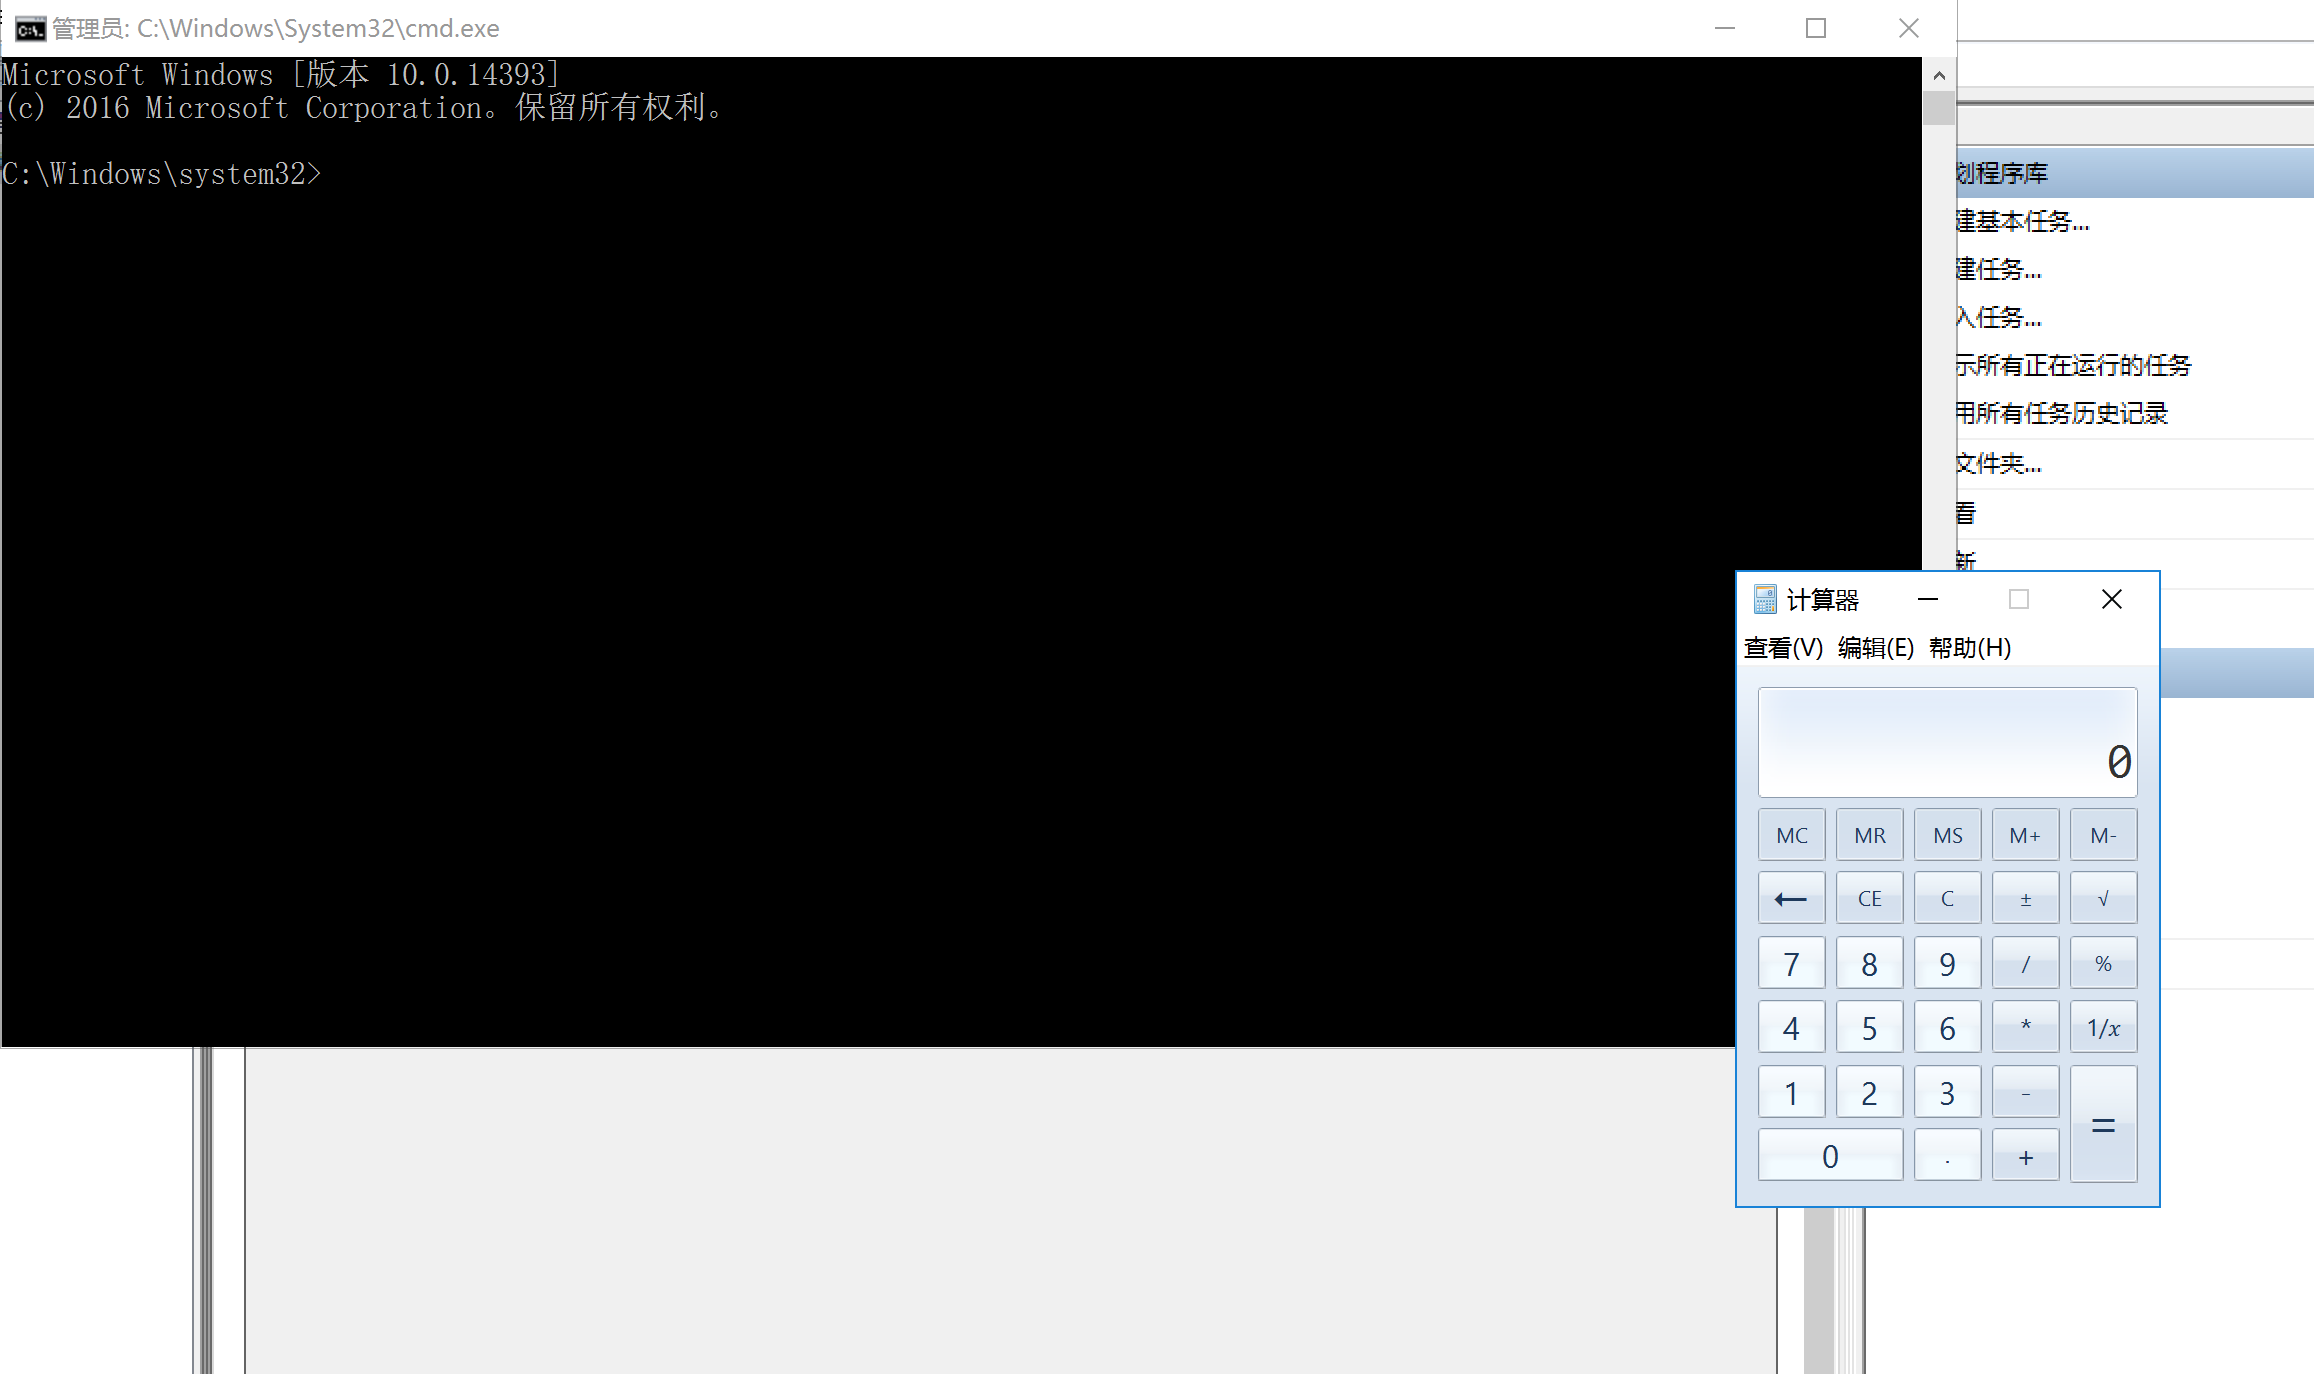The height and width of the screenshot is (1374, 2314).
Task: Click the calculator window title icon
Action: pos(1765,599)
